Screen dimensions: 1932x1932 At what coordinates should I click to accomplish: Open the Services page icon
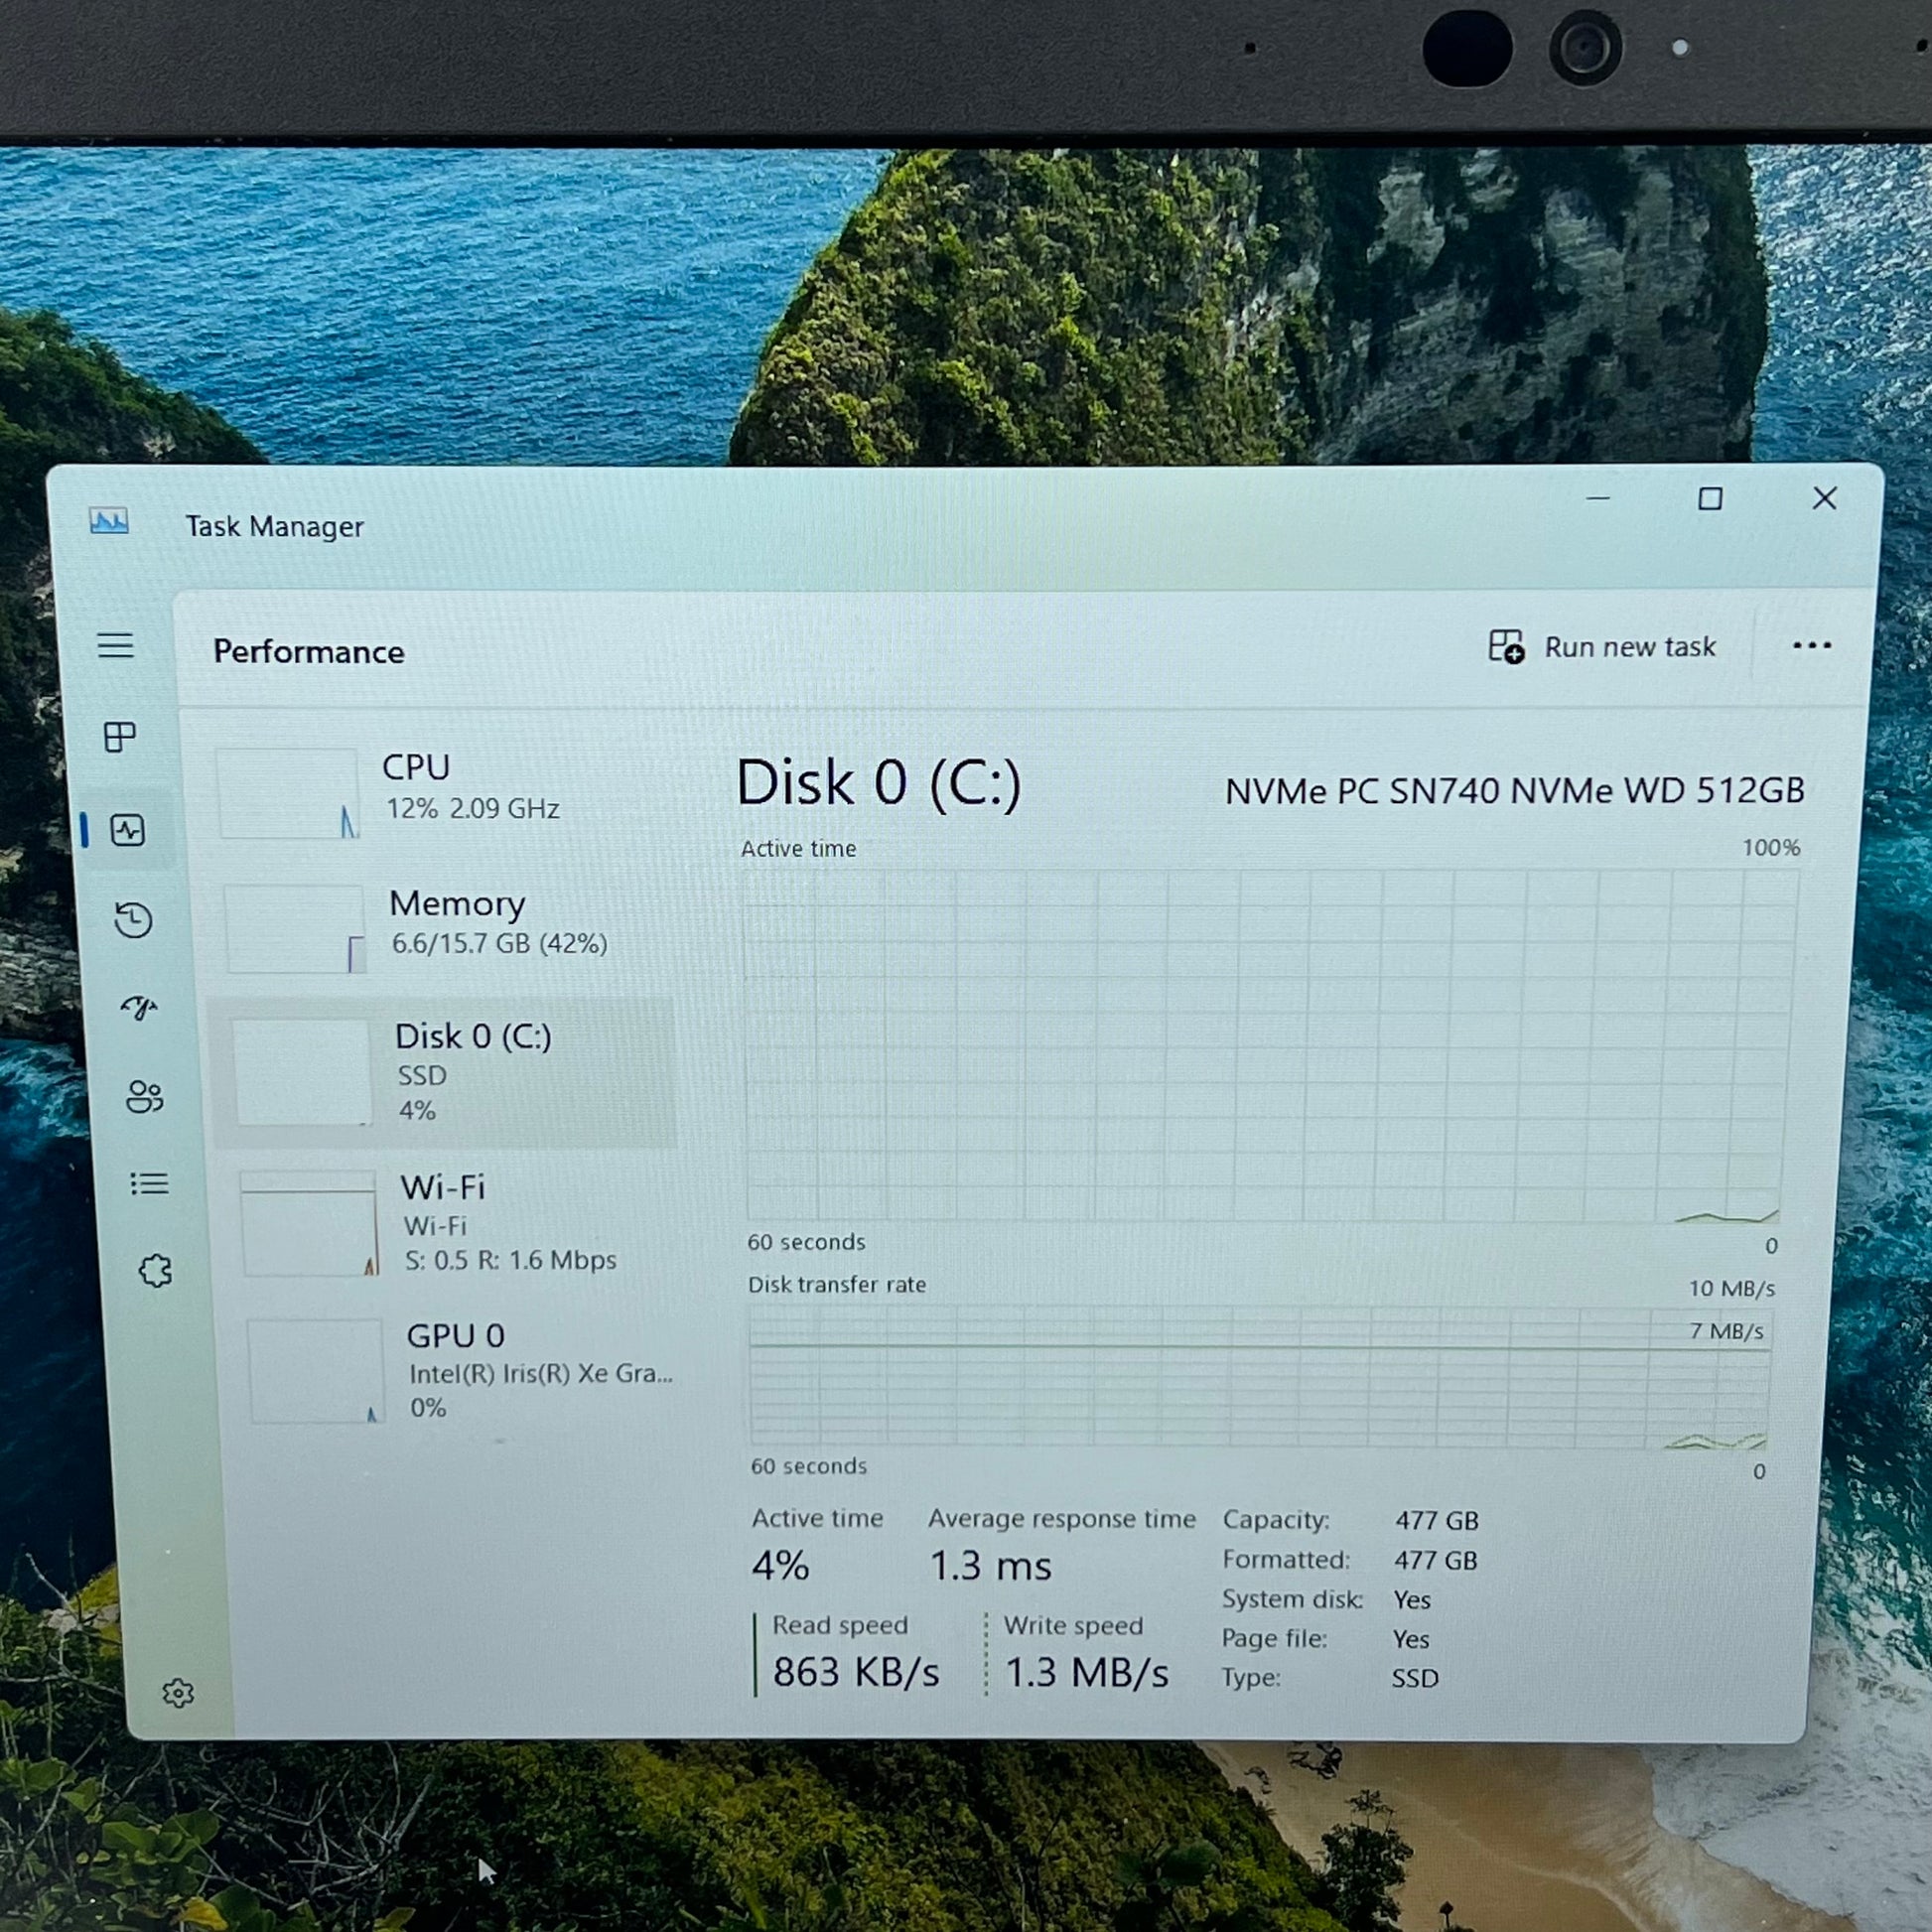coord(155,1271)
